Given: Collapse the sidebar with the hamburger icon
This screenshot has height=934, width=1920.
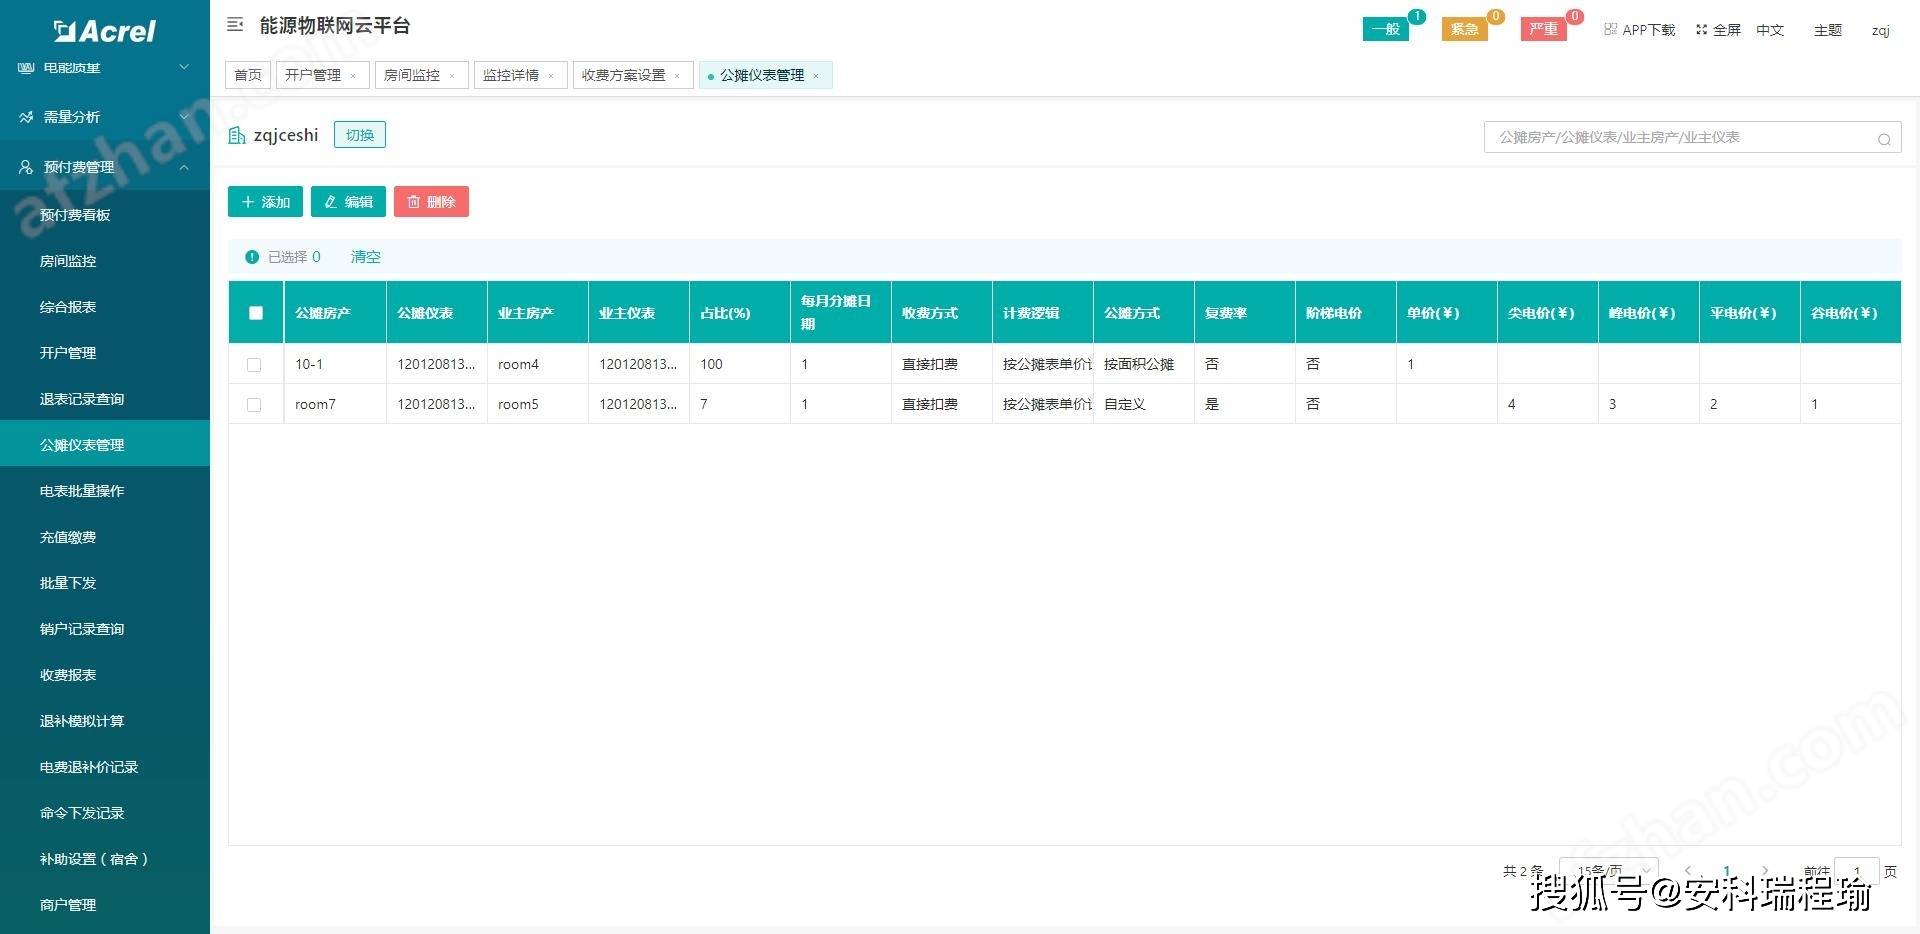Looking at the screenshot, I should coord(235,25).
